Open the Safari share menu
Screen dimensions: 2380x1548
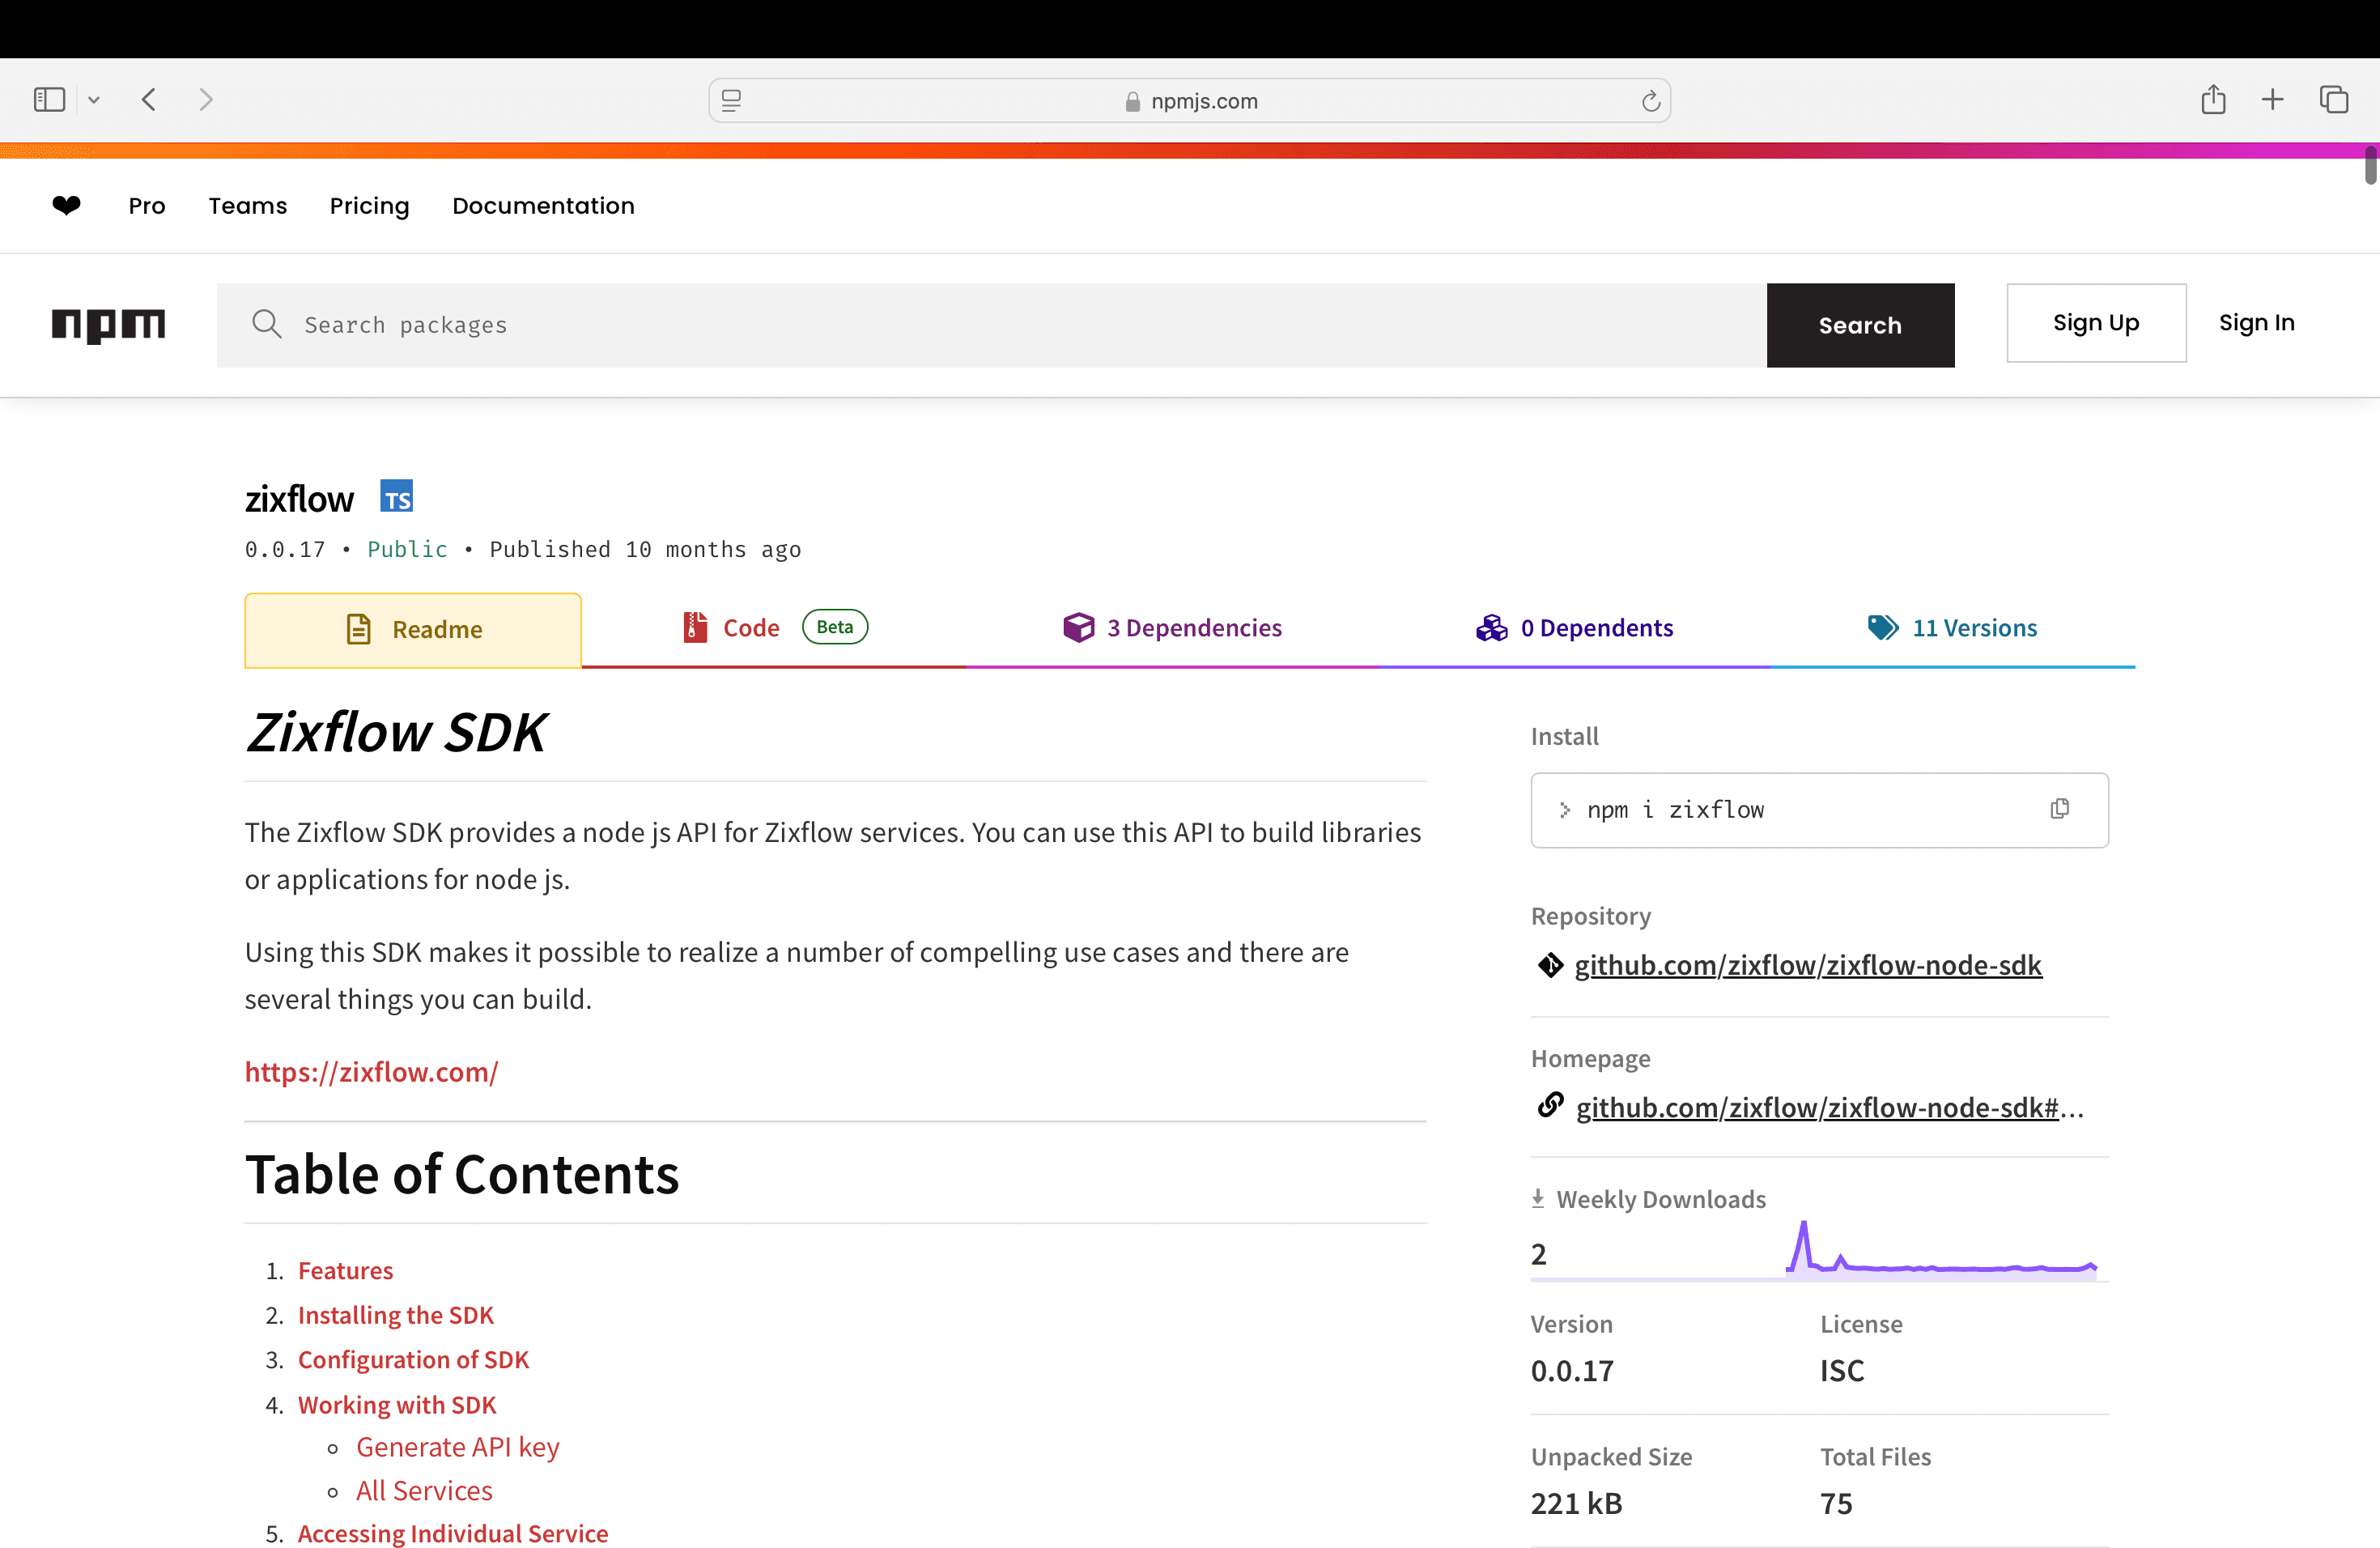pyautogui.click(x=2213, y=99)
